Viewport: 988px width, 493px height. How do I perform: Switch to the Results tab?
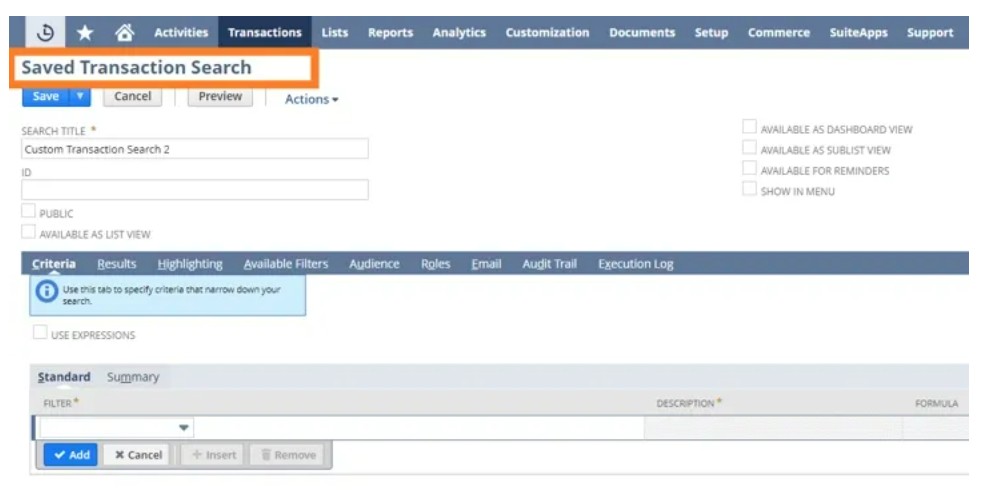point(117,264)
